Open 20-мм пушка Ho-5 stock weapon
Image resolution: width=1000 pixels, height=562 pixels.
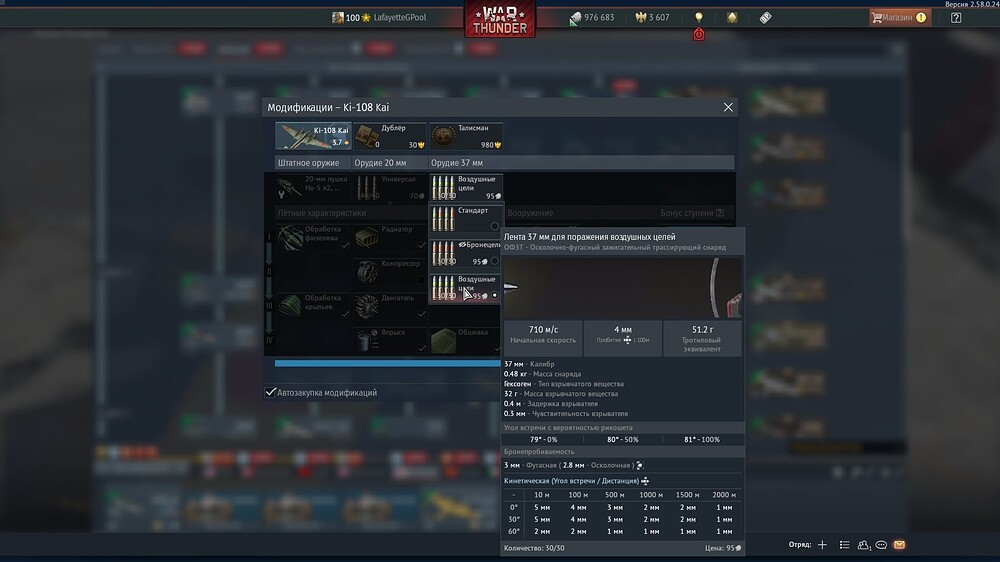tap(313, 188)
